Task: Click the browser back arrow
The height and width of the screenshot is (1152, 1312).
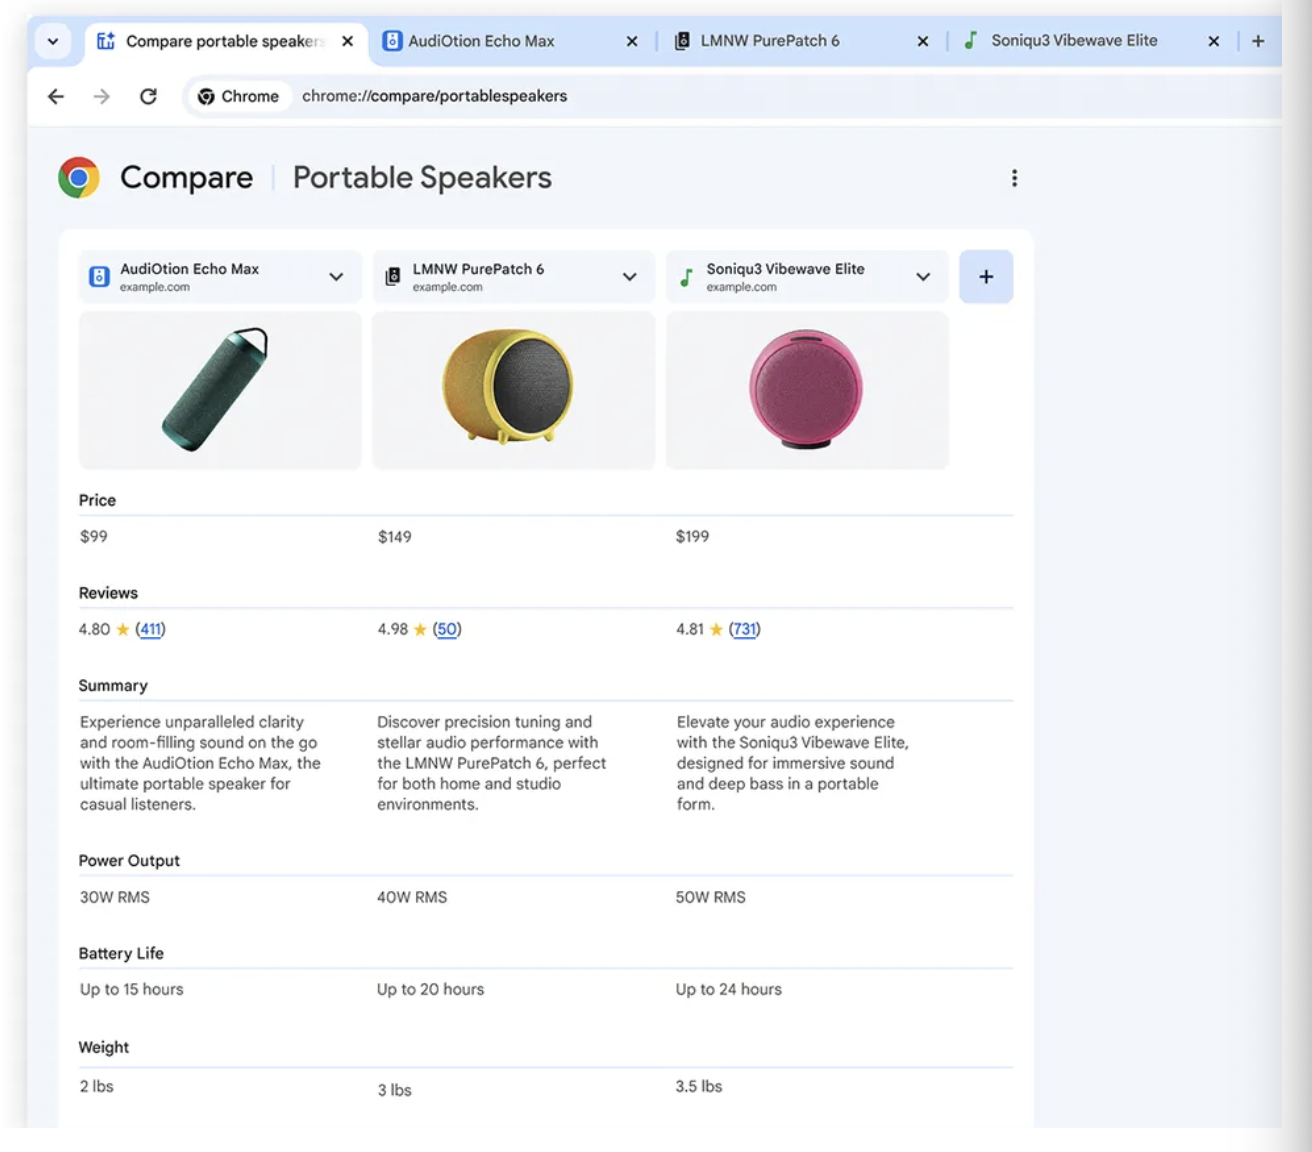Action: 56,96
